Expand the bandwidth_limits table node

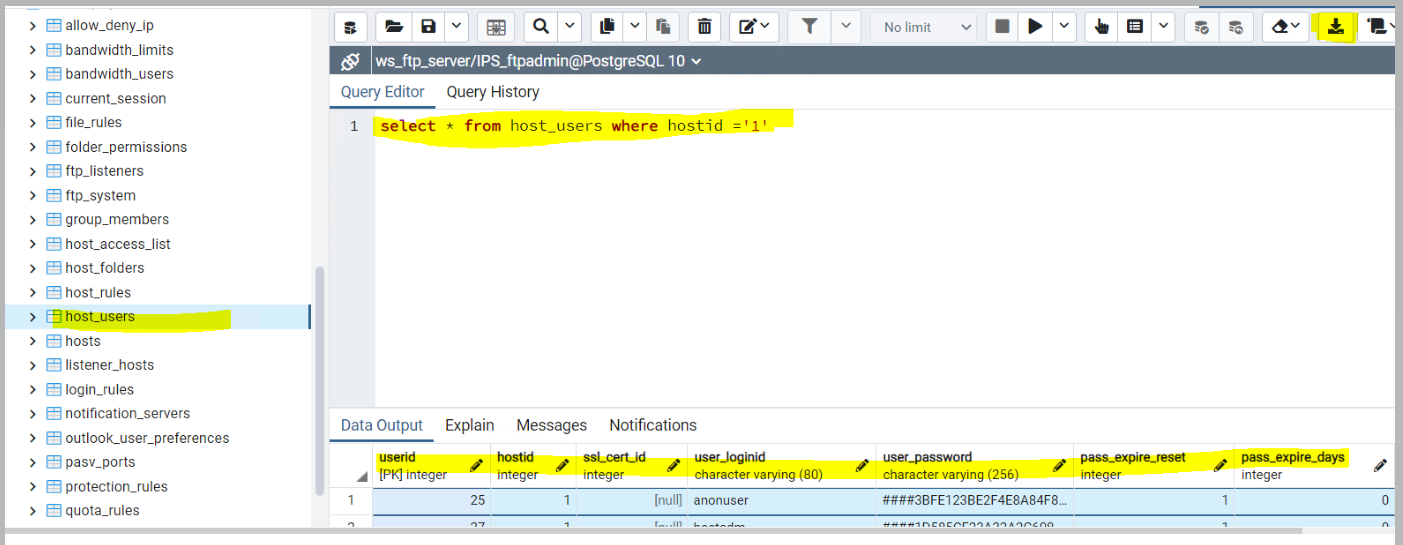(x=33, y=50)
